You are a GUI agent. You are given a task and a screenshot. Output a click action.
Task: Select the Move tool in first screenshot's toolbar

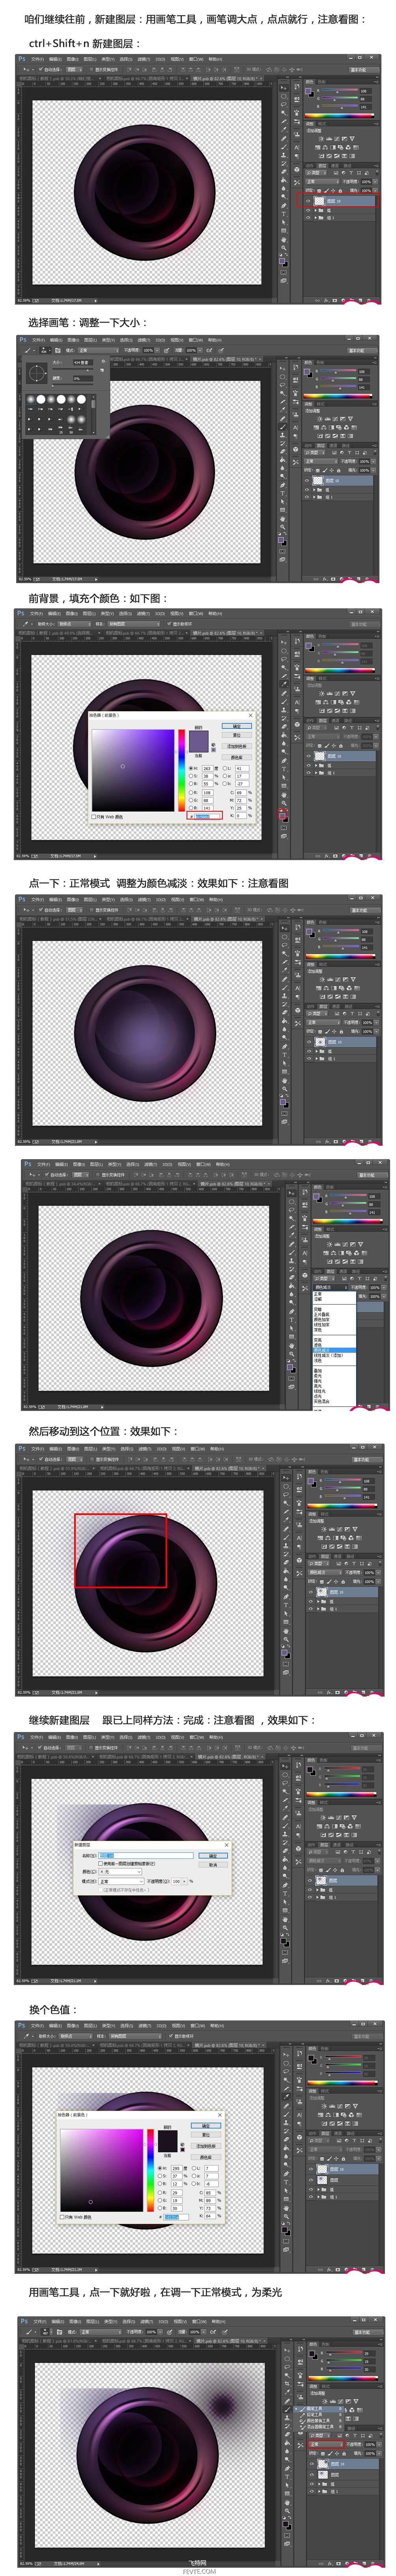pyautogui.click(x=284, y=88)
